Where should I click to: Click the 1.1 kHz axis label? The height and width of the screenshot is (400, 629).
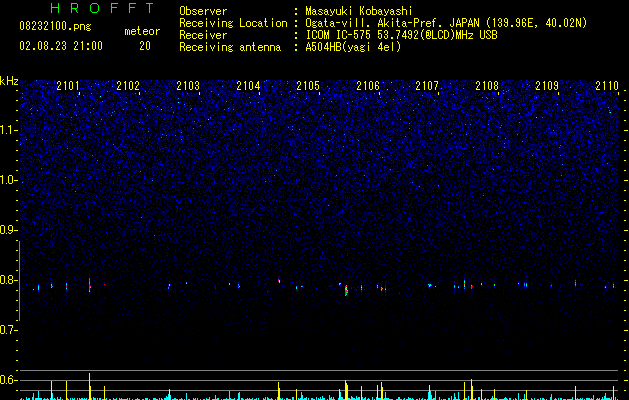coord(9,130)
